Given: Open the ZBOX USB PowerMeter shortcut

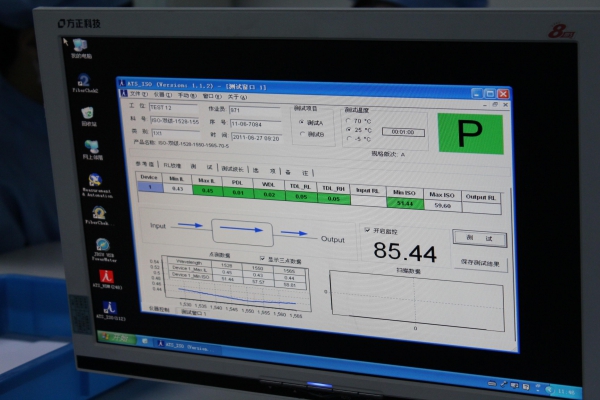Looking at the screenshot, I should click(103, 250).
